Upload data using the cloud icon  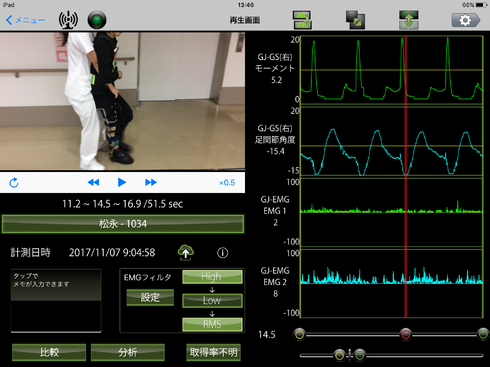[x=186, y=253]
